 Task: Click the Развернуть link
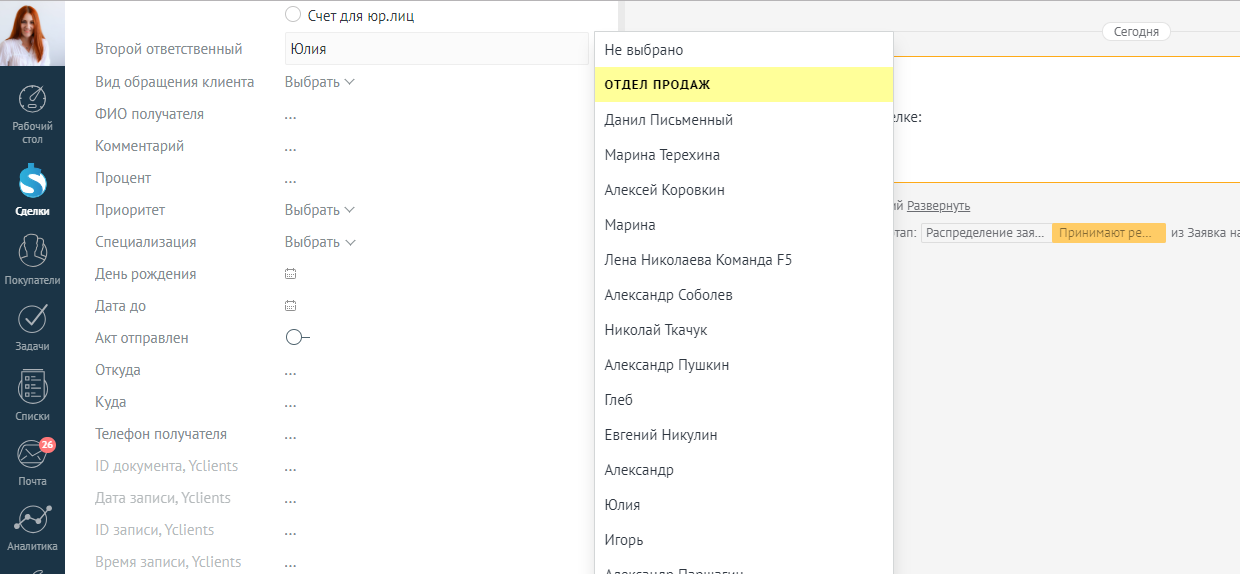click(938, 206)
